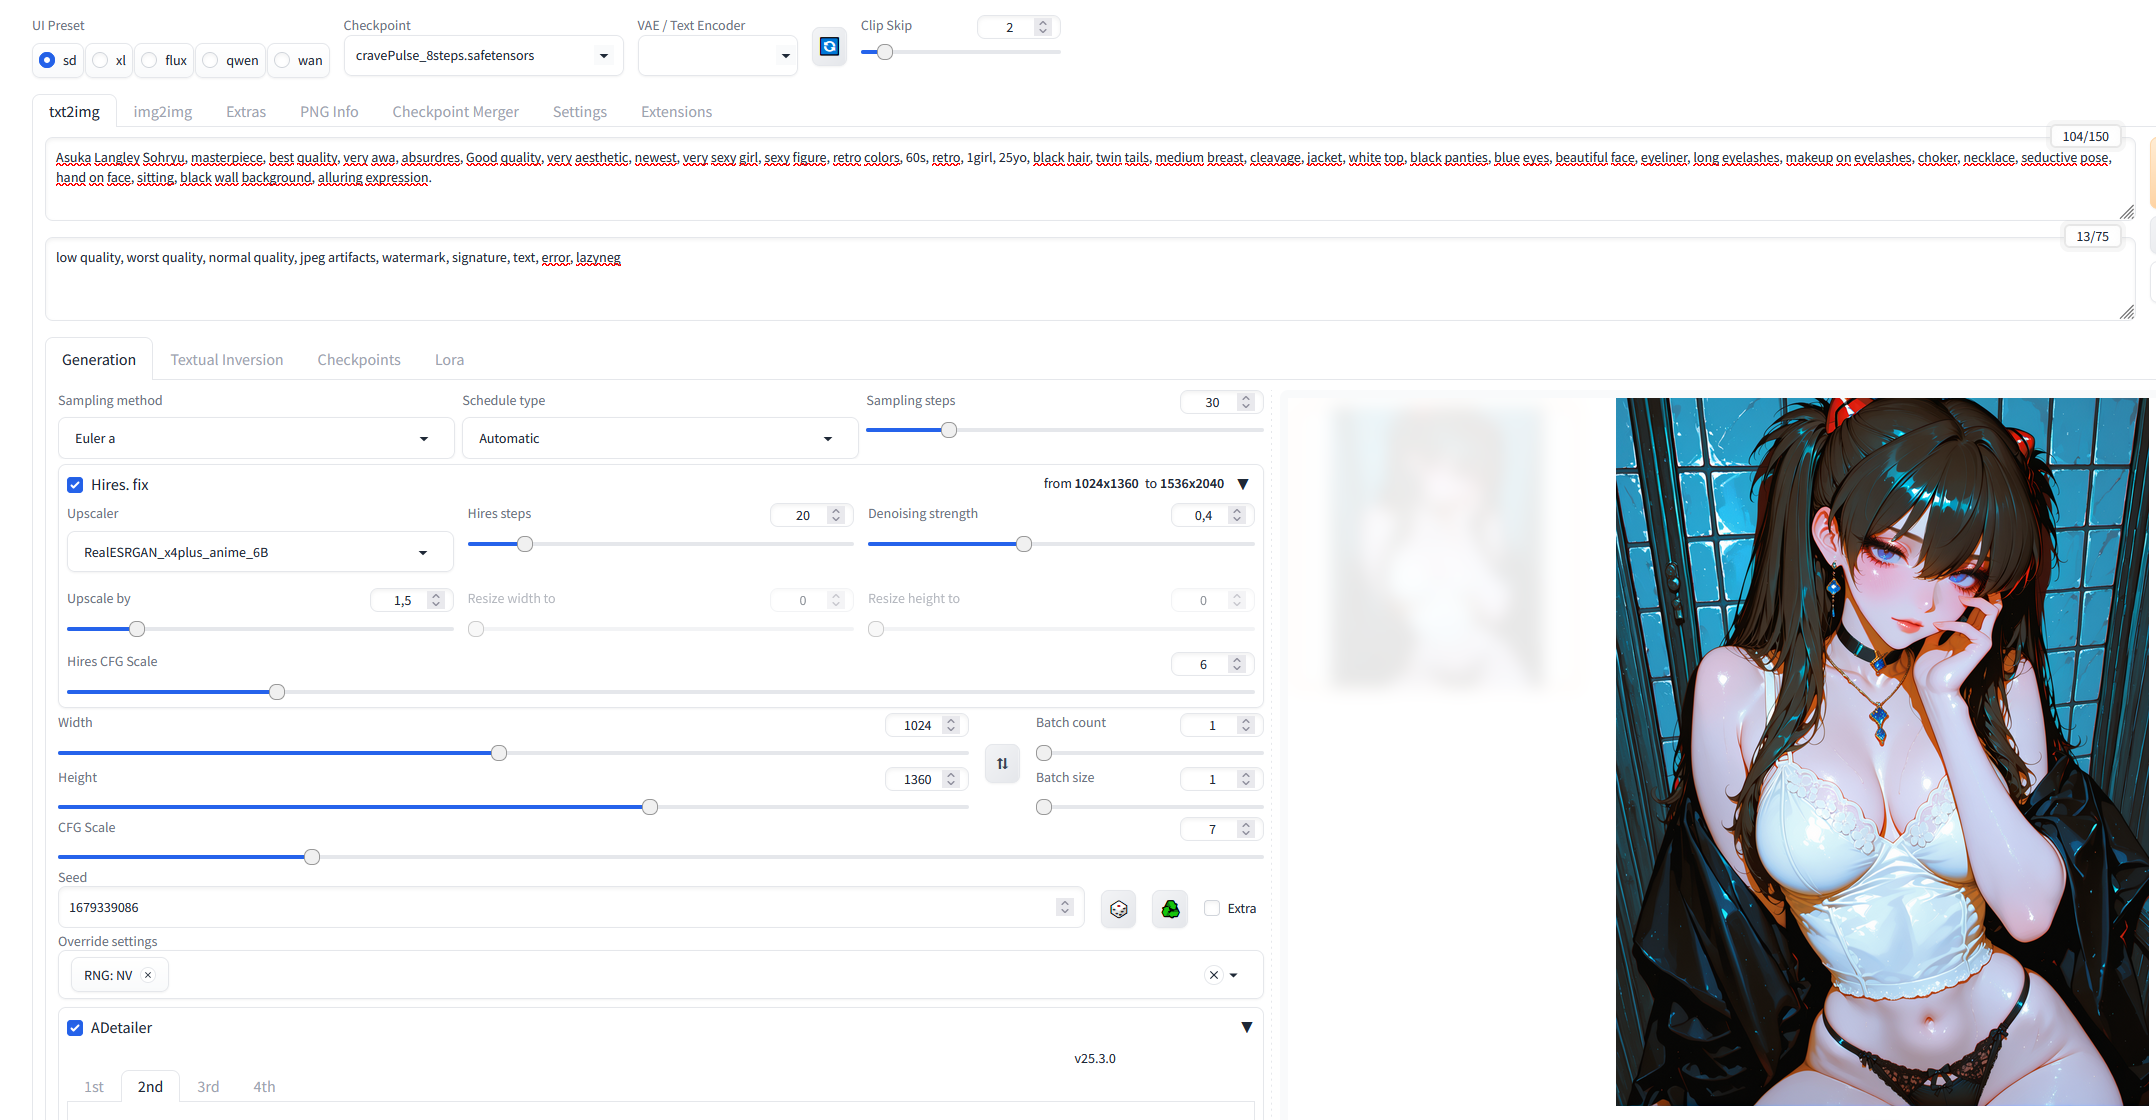2156x1120 pixels.
Task: Click the swap width and height icon
Action: point(1002,764)
